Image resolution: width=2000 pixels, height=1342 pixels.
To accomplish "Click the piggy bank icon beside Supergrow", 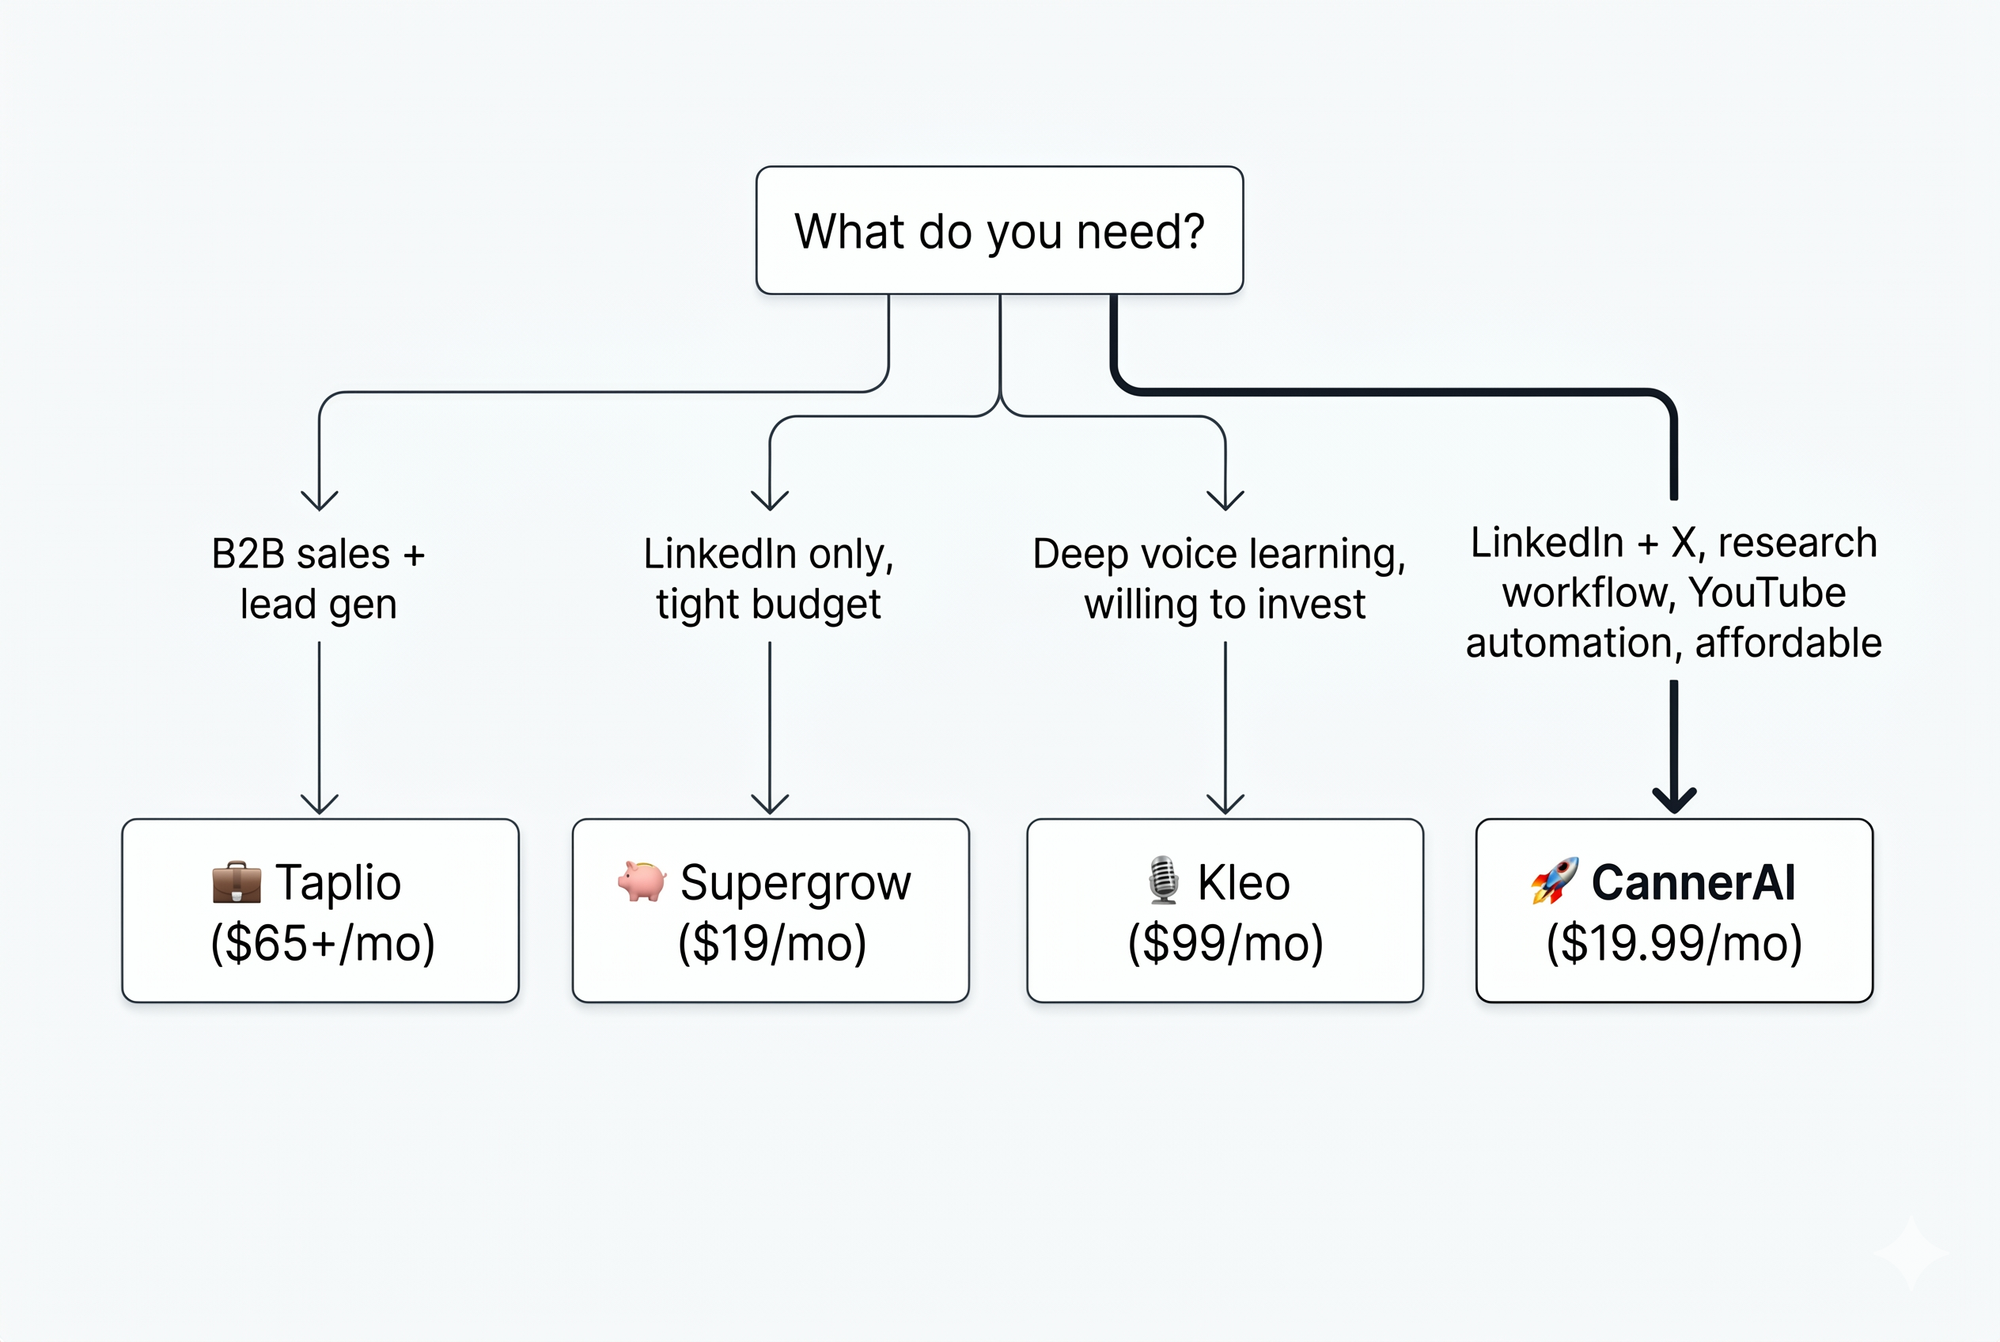I will pos(641,881).
